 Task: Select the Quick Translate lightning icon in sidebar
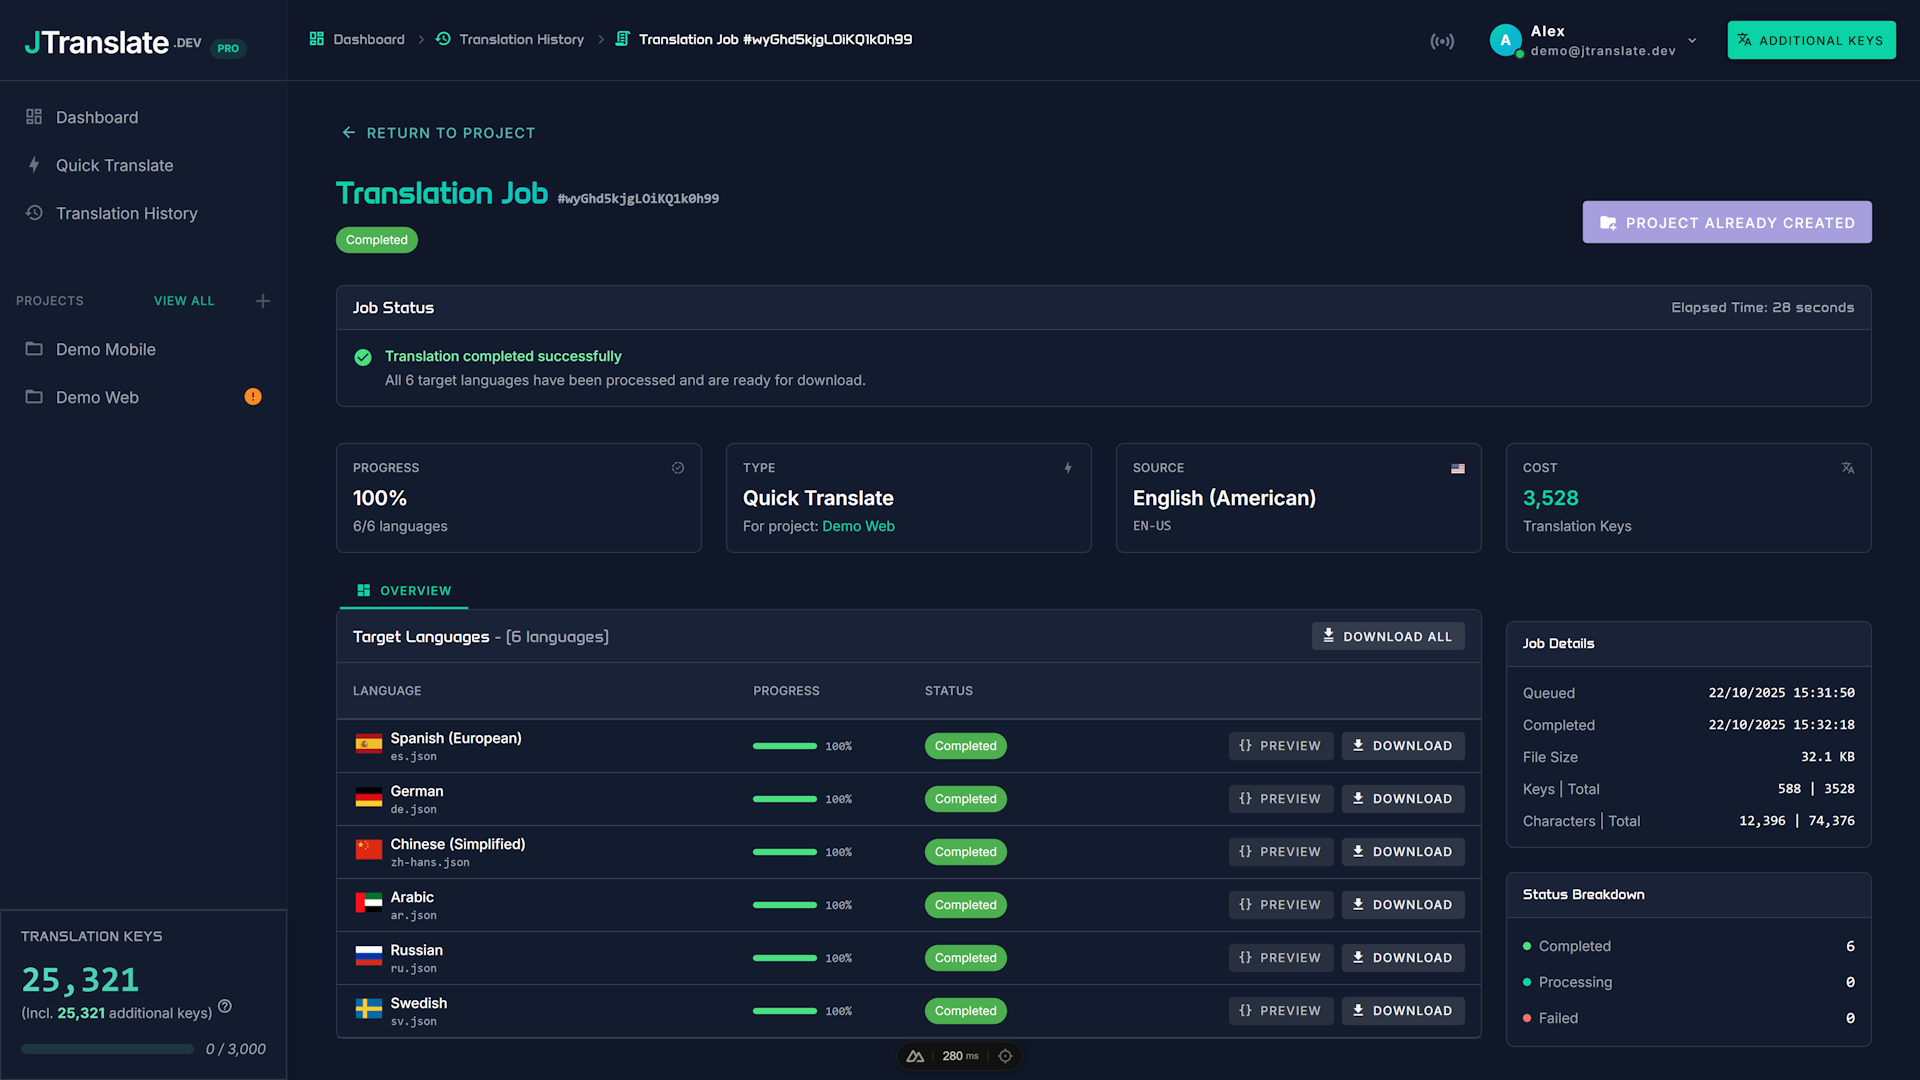tap(33, 165)
